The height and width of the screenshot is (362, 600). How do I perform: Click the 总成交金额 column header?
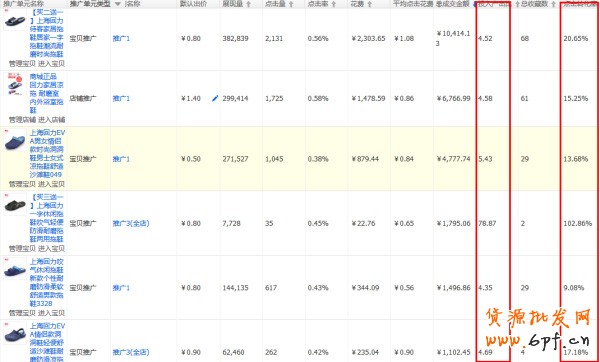point(452,4)
